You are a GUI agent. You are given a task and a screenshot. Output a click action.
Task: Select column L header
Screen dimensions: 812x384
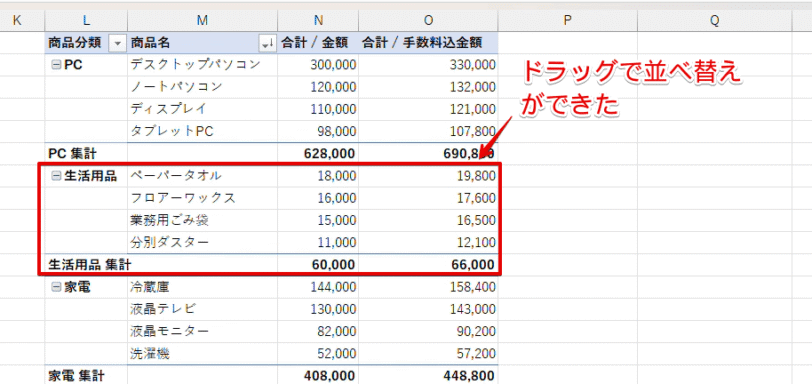[x=86, y=20]
